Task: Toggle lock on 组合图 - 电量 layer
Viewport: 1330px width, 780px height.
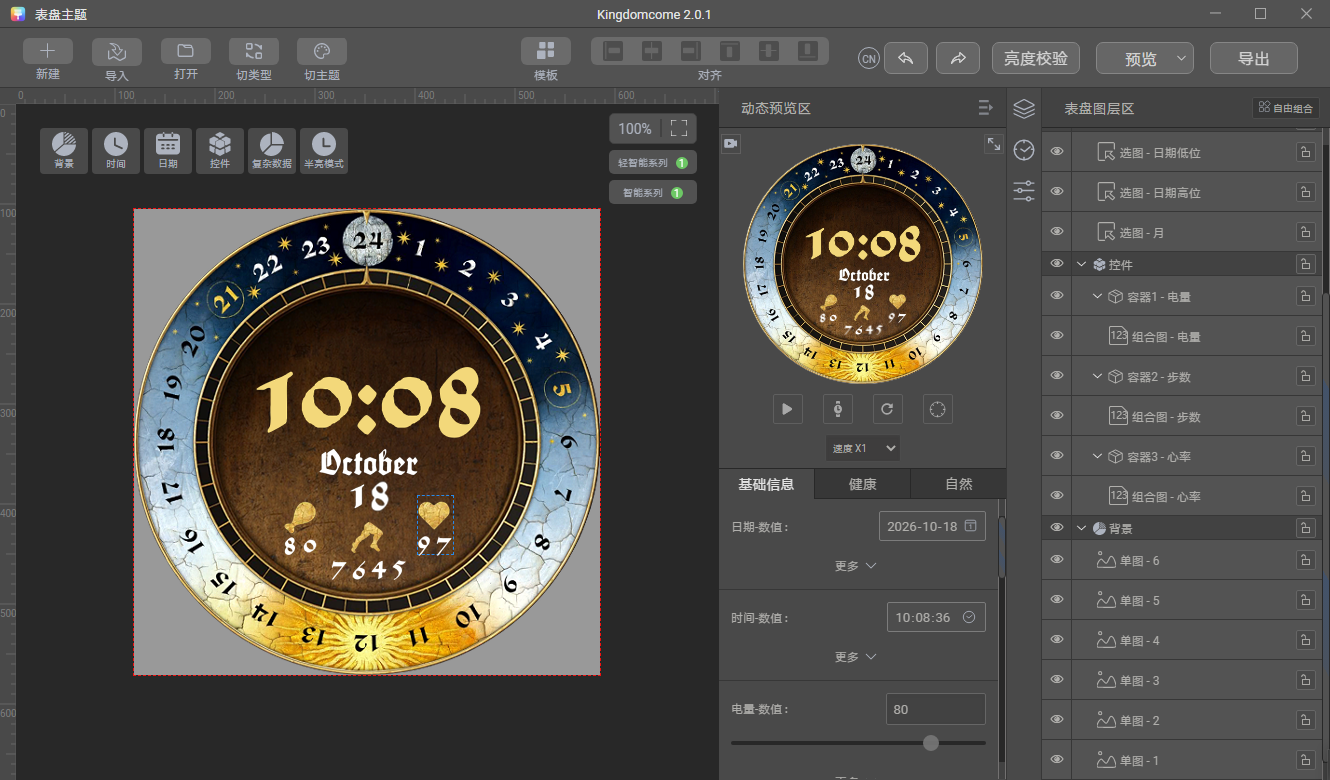Action: [1305, 337]
